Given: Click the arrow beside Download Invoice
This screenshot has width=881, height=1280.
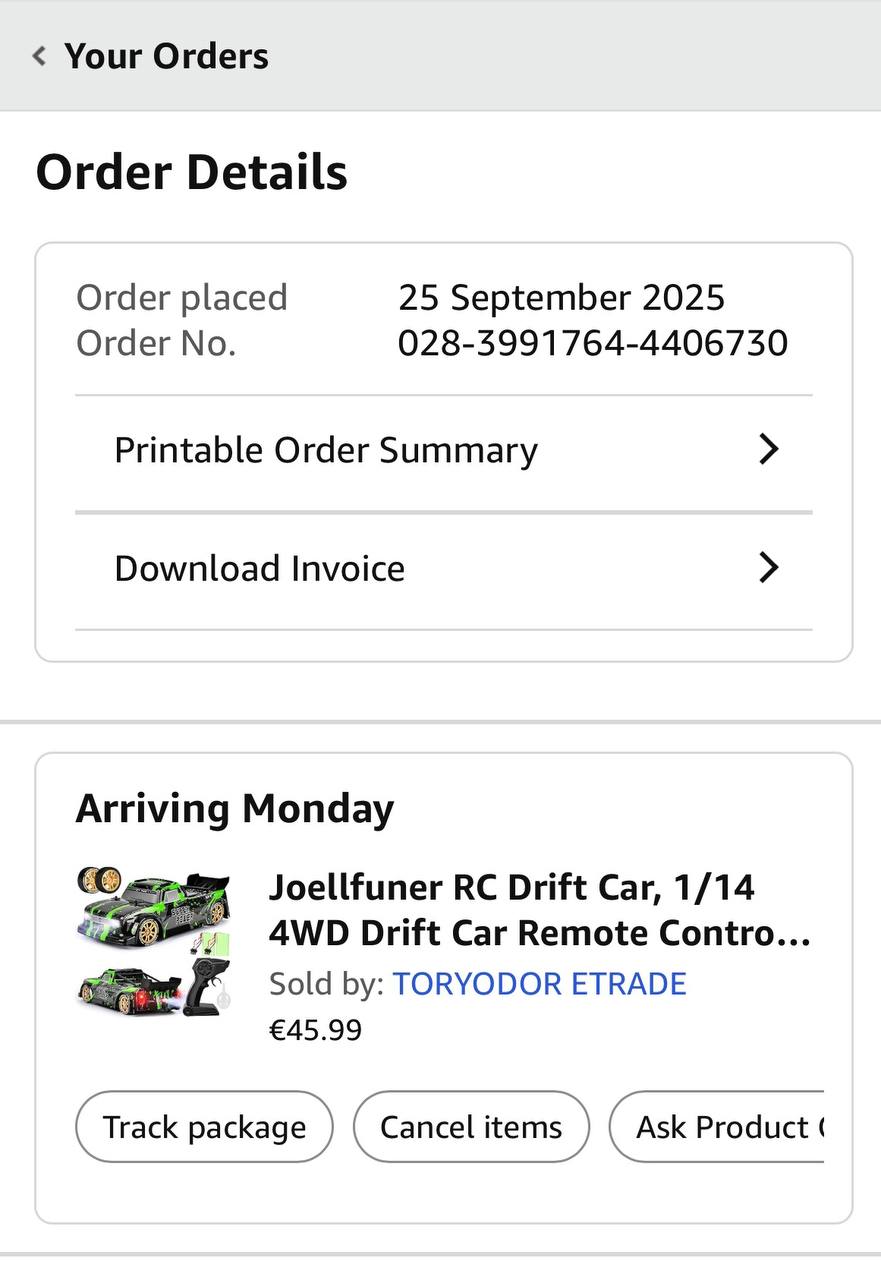Looking at the screenshot, I should tap(768, 568).
